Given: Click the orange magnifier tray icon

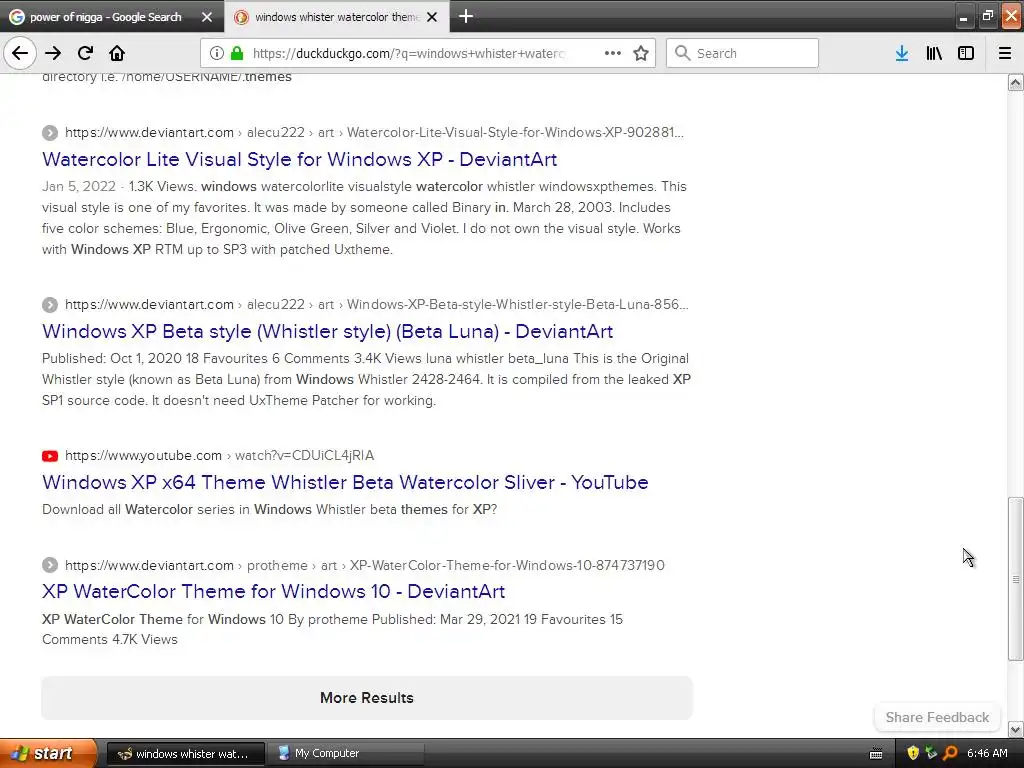Looking at the screenshot, I should pos(950,753).
